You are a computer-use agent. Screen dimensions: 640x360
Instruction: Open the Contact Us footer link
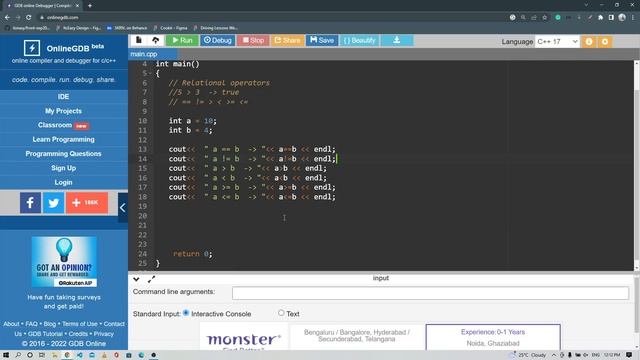point(114,324)
